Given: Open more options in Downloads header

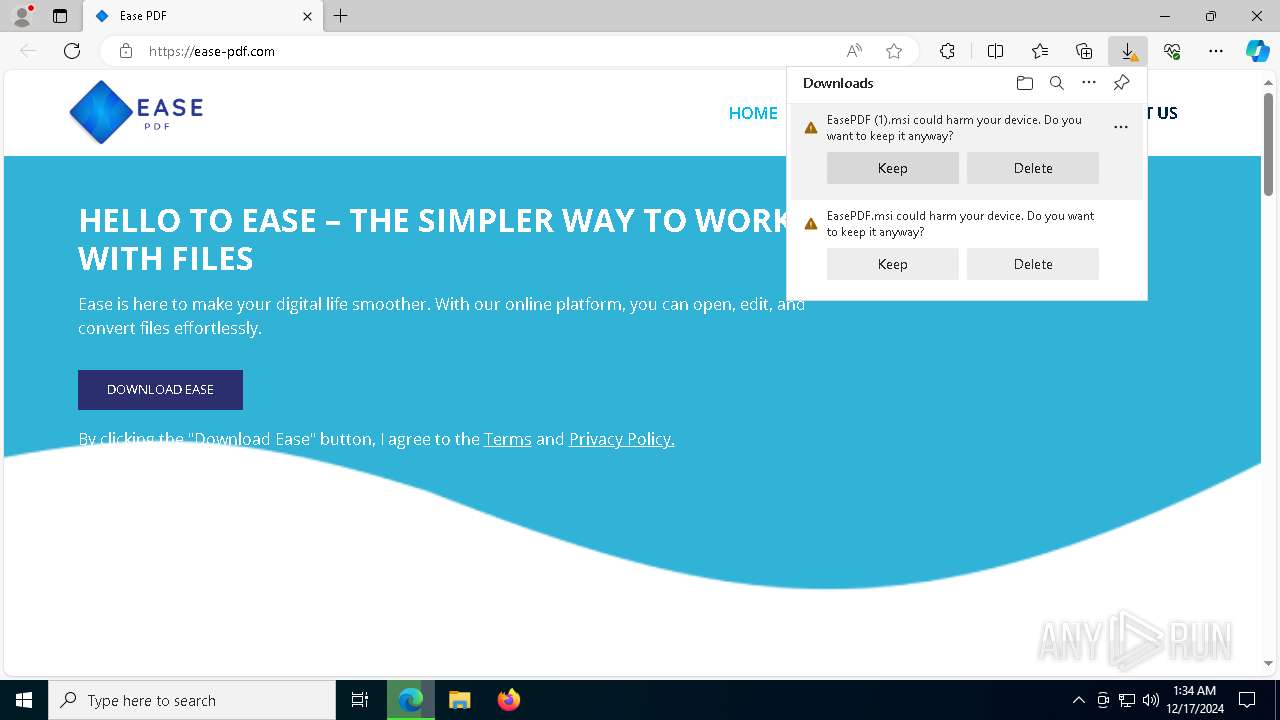Looking at the screenshot, I should coord(1089,83).
